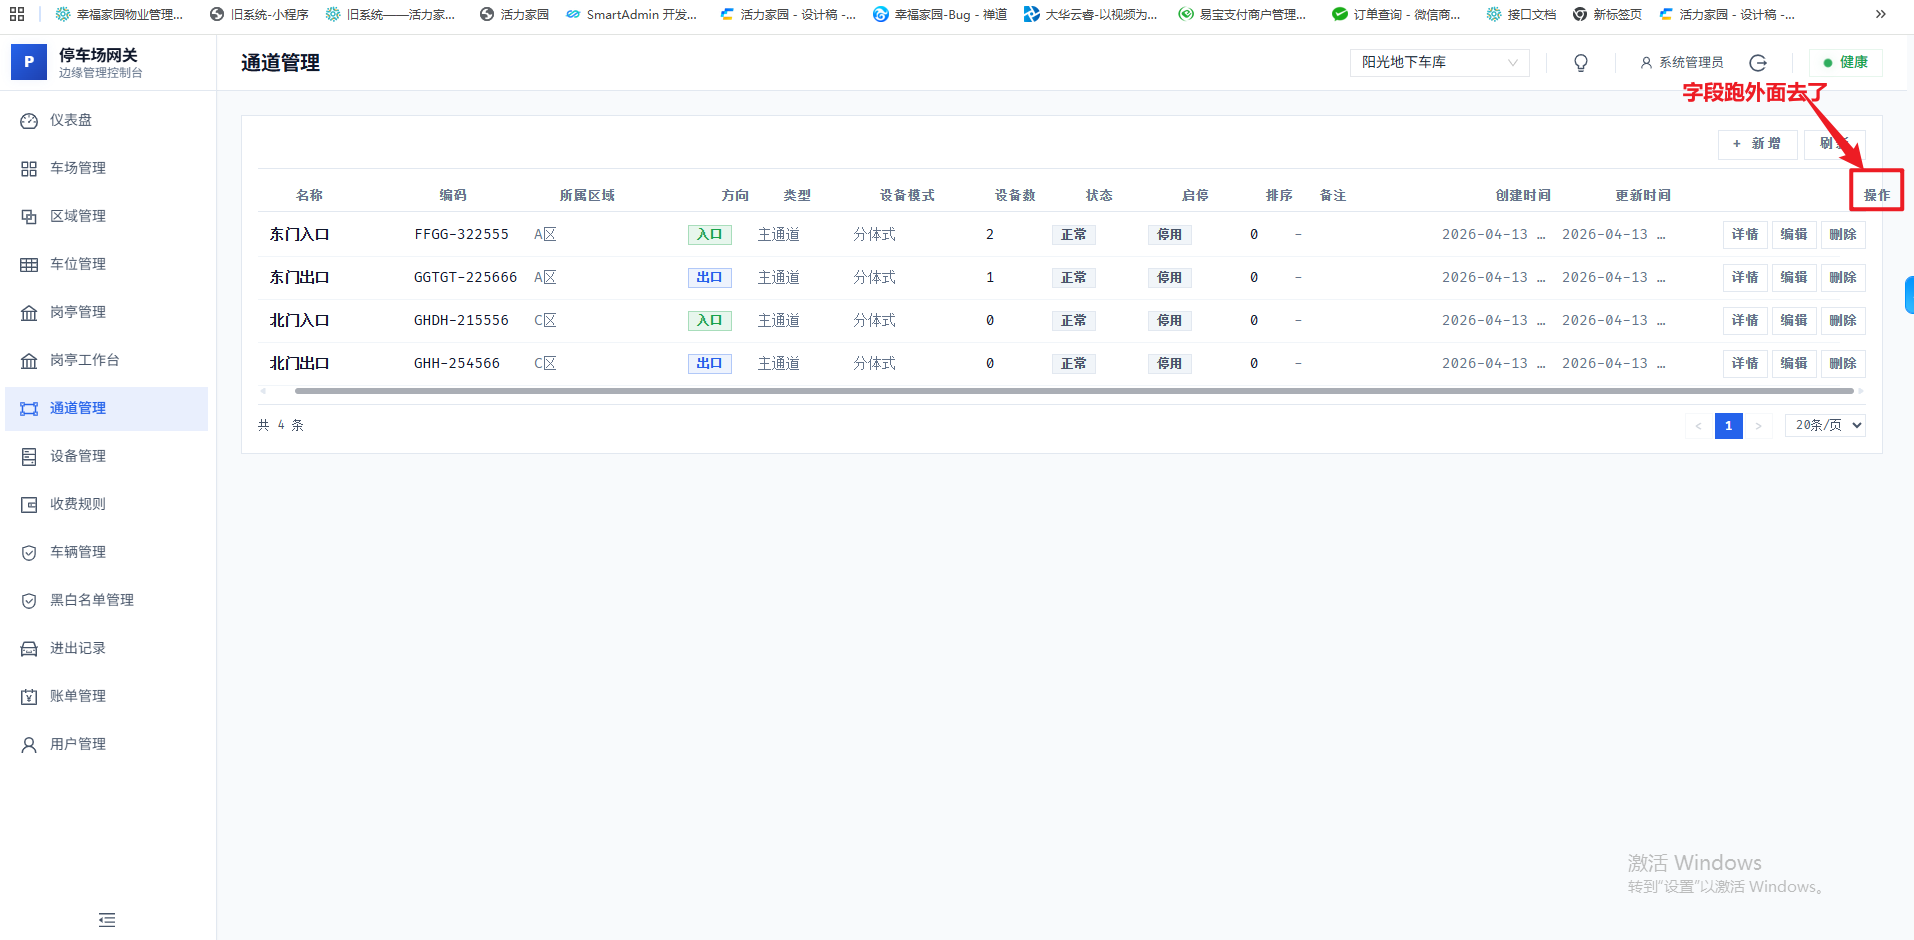
Task: Open 收费规则 in the sidebar menu
Action: pyautogui.click(x=78, y=504)
